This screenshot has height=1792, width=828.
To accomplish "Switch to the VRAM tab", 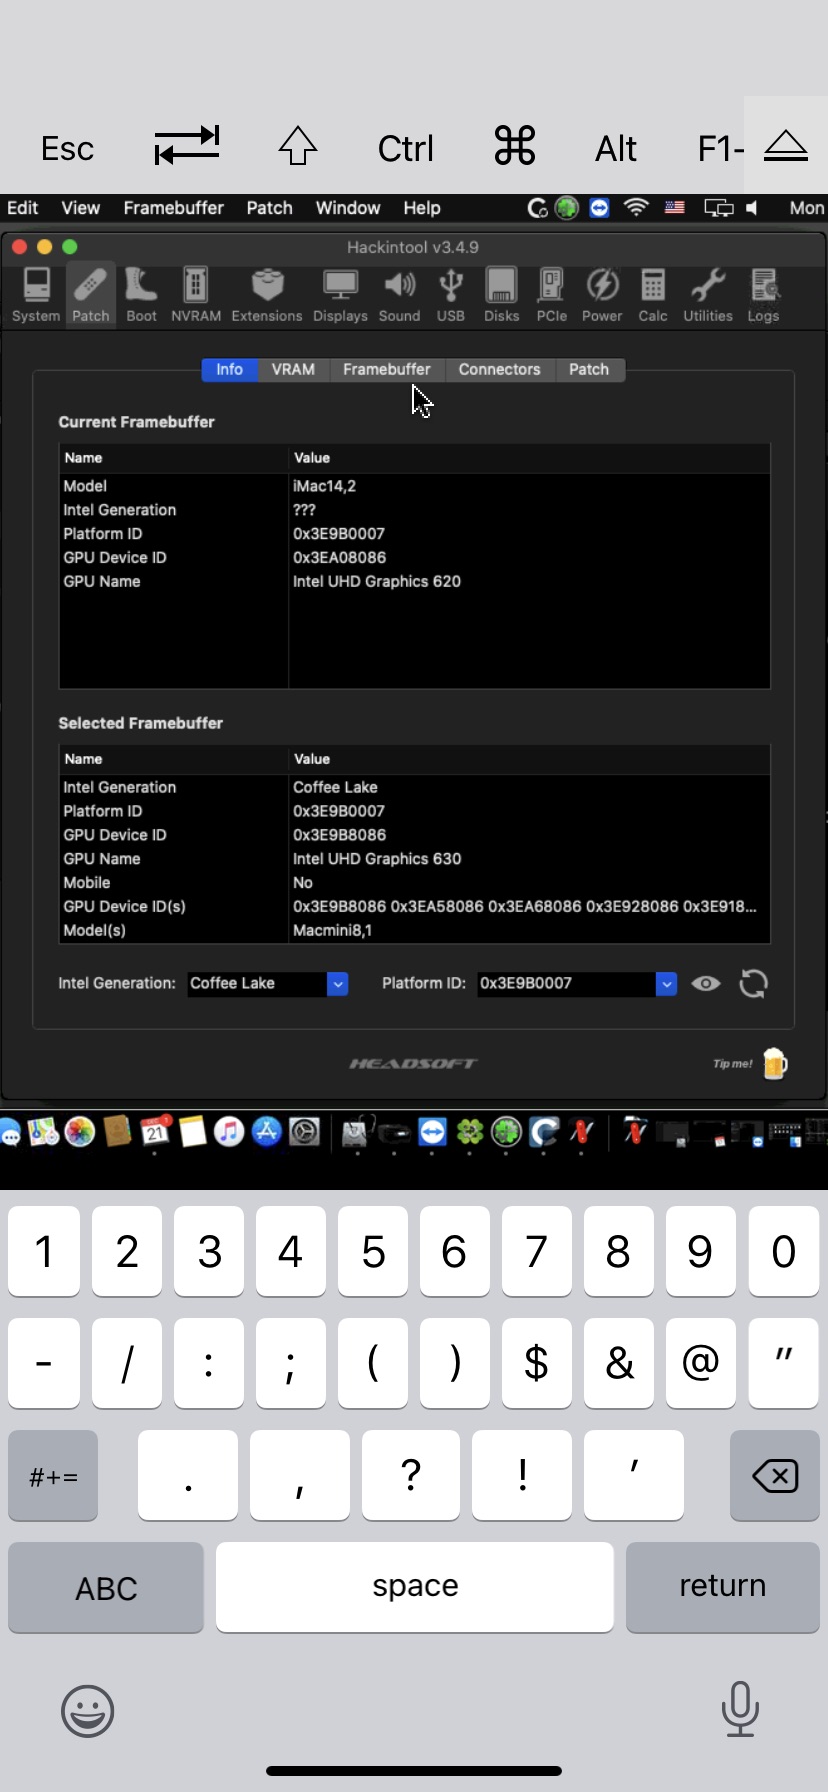I will point(293,370).
